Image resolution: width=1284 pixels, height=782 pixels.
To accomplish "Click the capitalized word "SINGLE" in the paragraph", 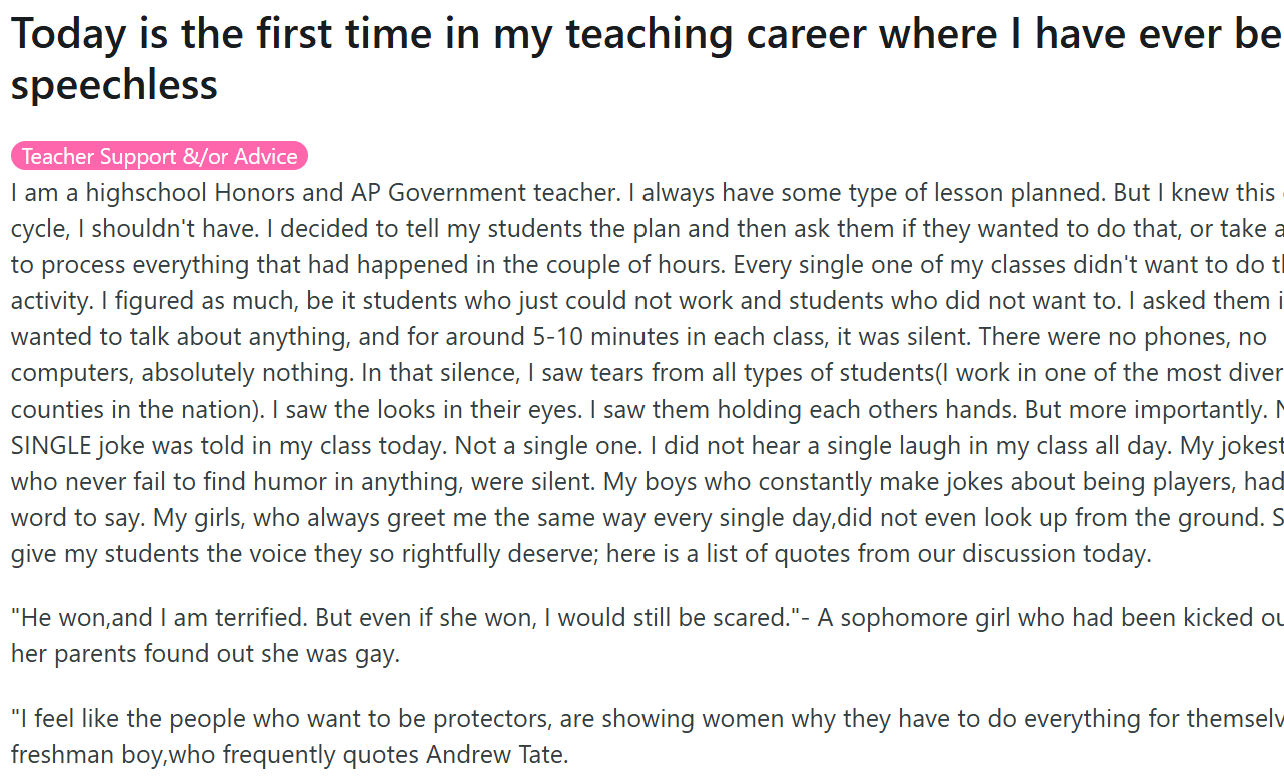I will tap(48, 445).
